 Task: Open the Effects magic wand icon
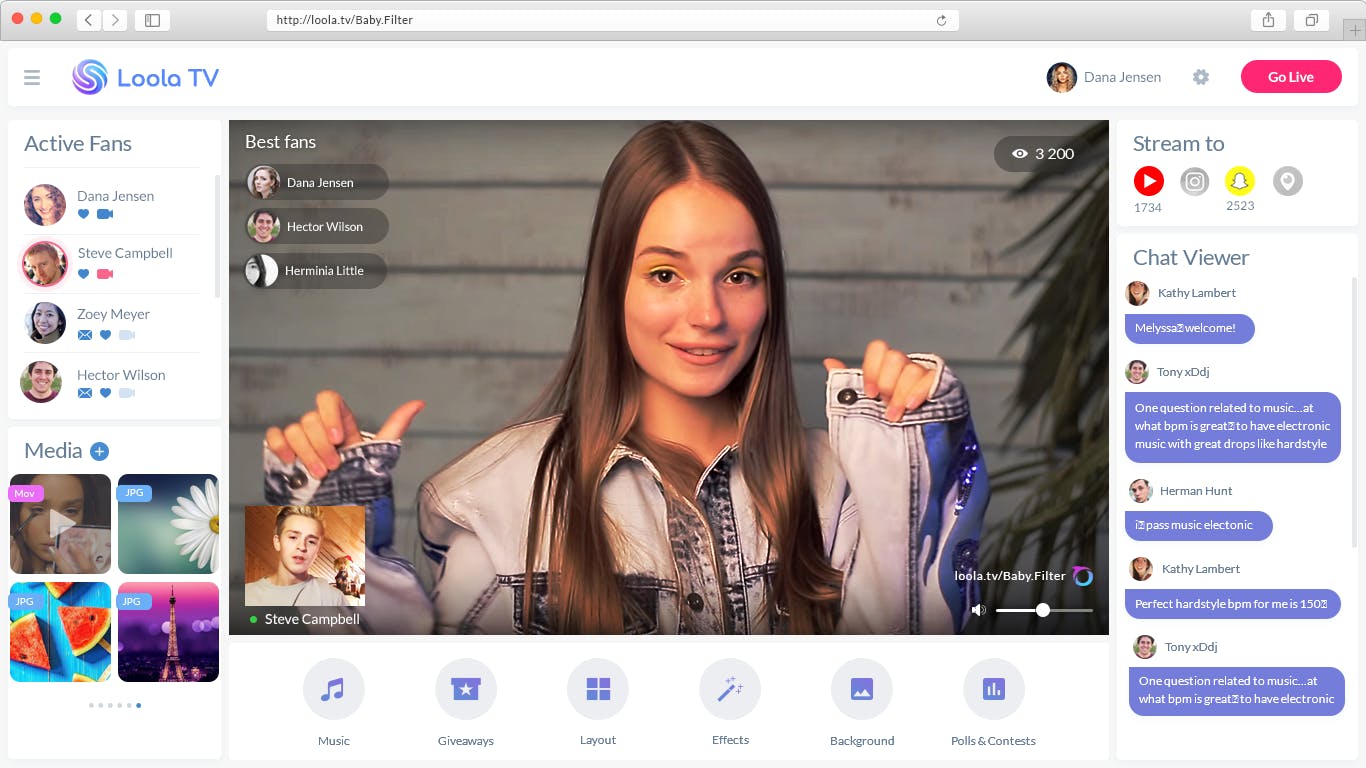click(x=730, y=689)
